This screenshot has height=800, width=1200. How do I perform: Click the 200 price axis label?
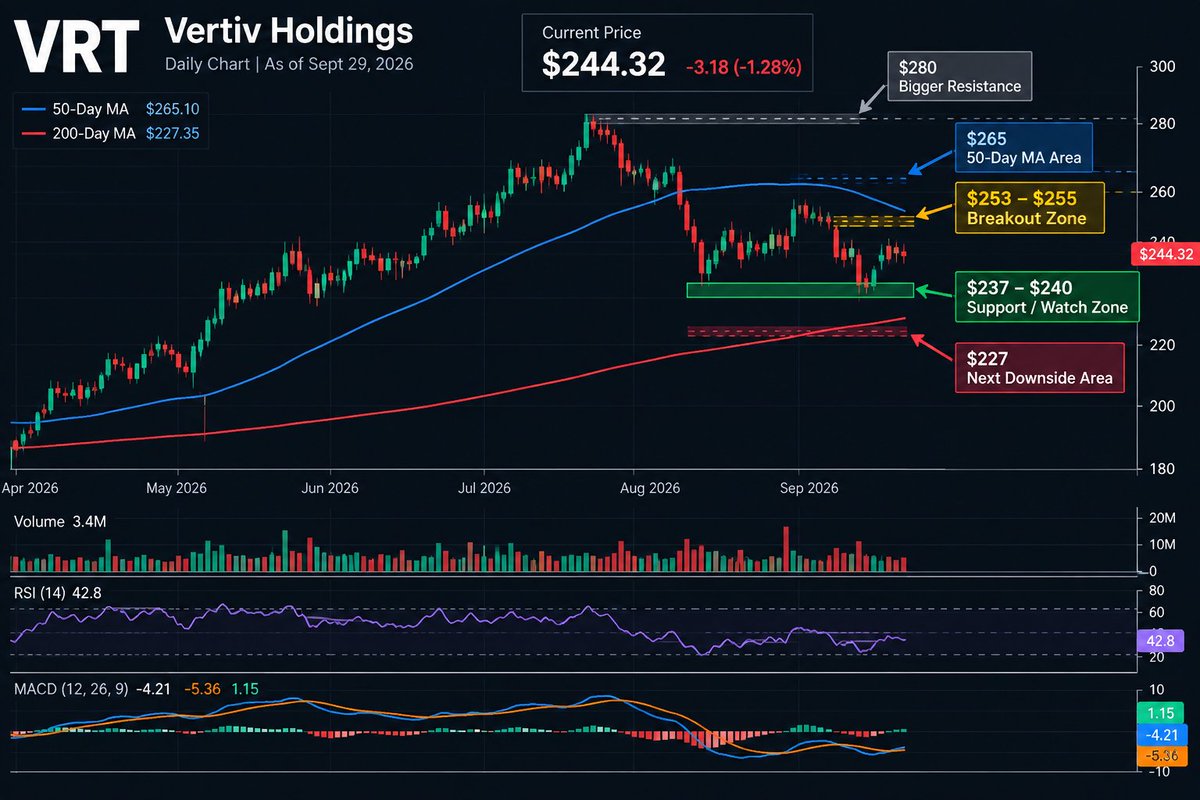pyautogui.click(x=1163, y=406)
